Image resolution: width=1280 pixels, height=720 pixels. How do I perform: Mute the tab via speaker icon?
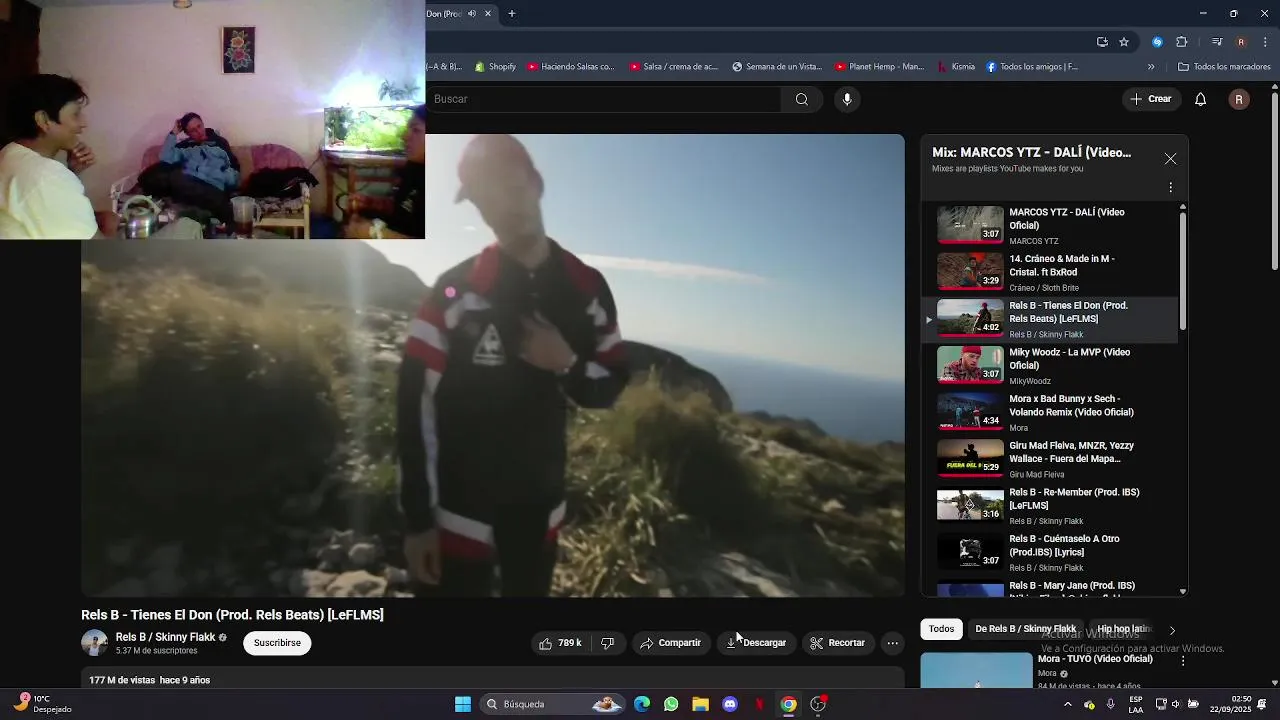472,14
